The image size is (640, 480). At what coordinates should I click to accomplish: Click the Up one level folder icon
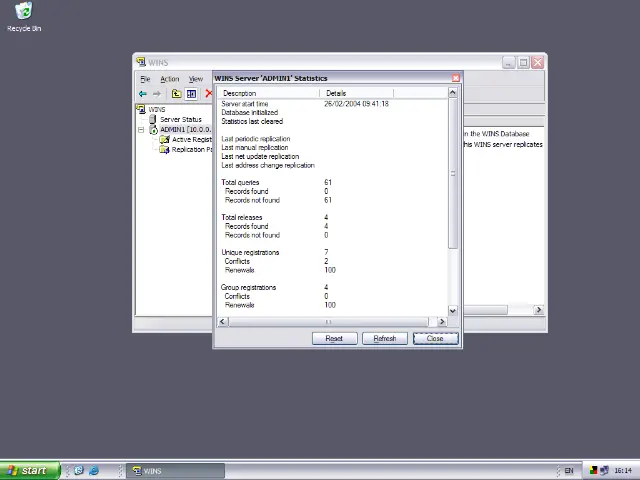(x=176, y=94)
